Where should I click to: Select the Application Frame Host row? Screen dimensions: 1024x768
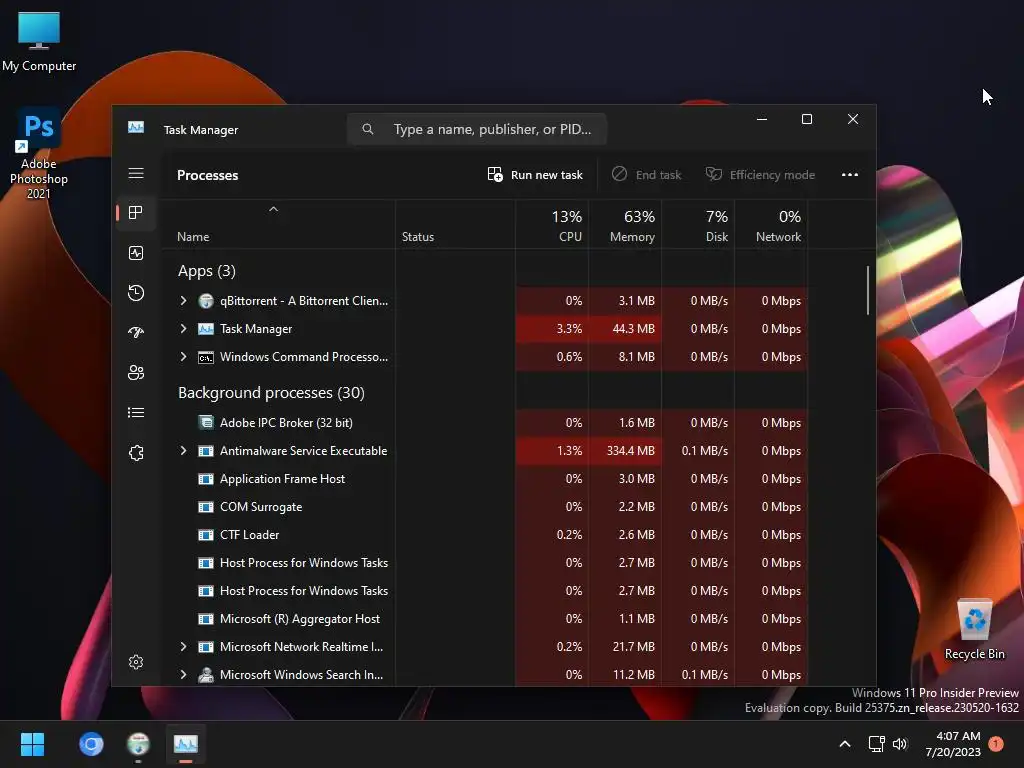pos(485,479)
